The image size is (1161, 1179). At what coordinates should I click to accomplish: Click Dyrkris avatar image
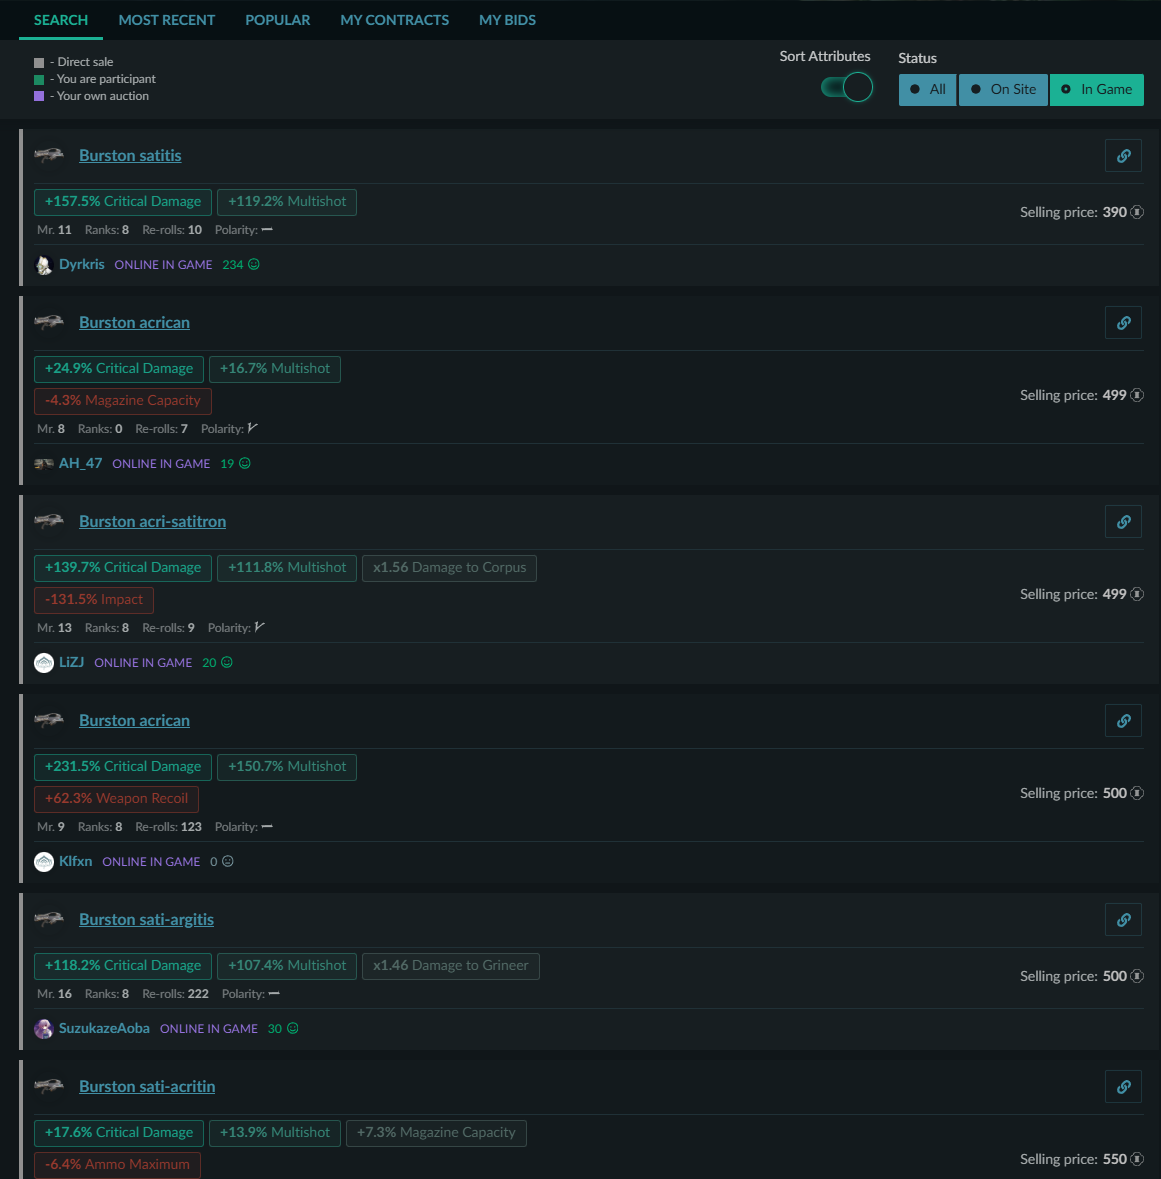coord(44,265)
